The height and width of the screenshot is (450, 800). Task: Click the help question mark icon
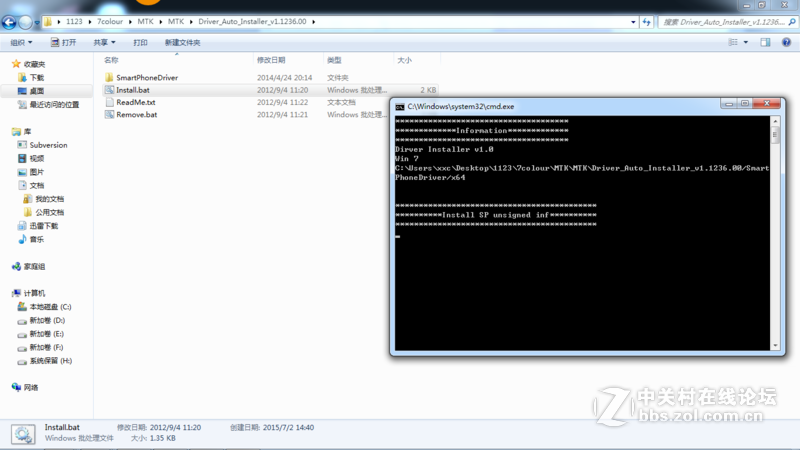pos(786,42)
